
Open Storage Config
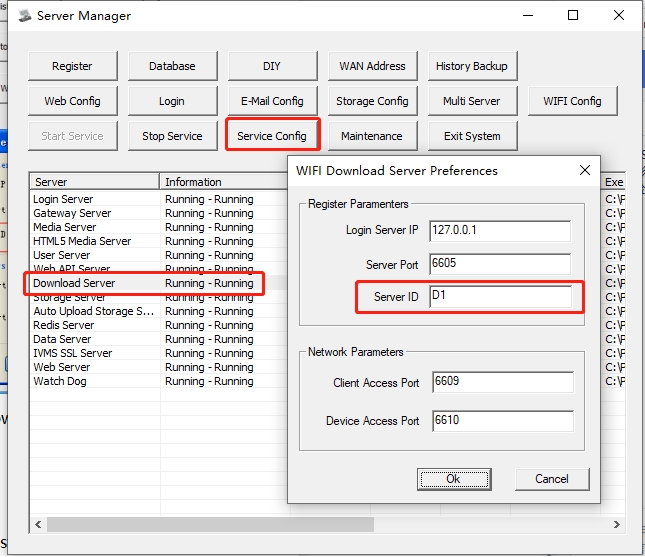(x=372, y=101)
